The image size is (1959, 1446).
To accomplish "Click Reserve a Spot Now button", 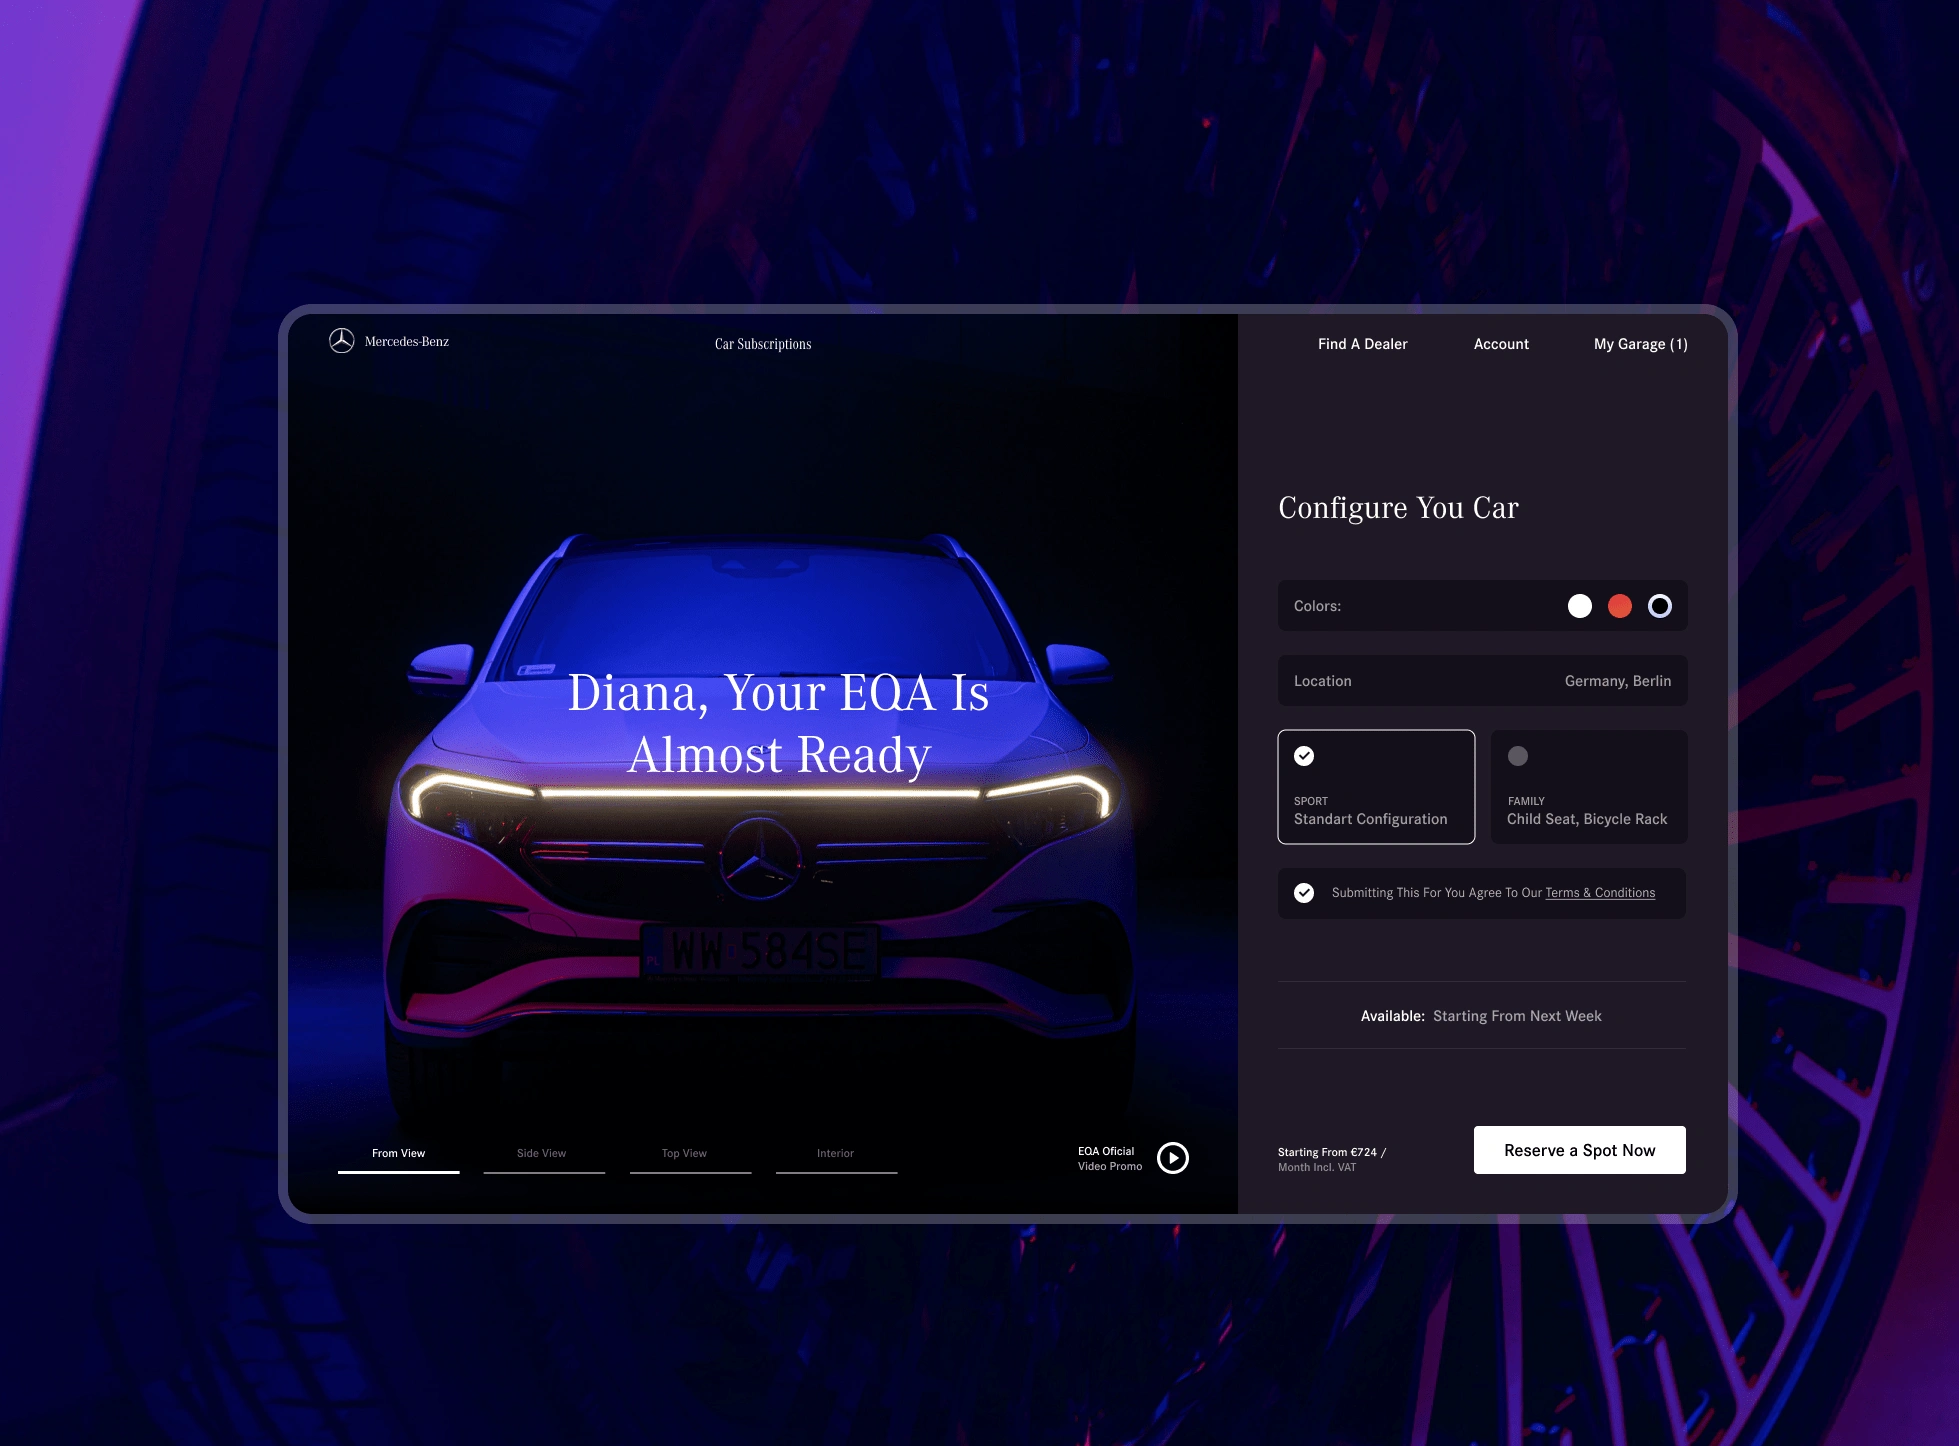I will click(x=1580, y=1150).
